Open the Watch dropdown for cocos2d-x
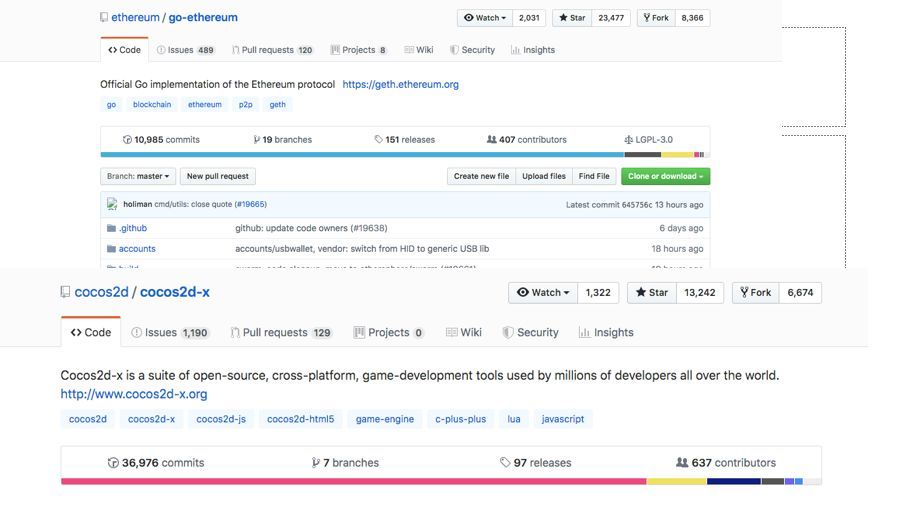 pyautogui.click(x=543, y=293)
